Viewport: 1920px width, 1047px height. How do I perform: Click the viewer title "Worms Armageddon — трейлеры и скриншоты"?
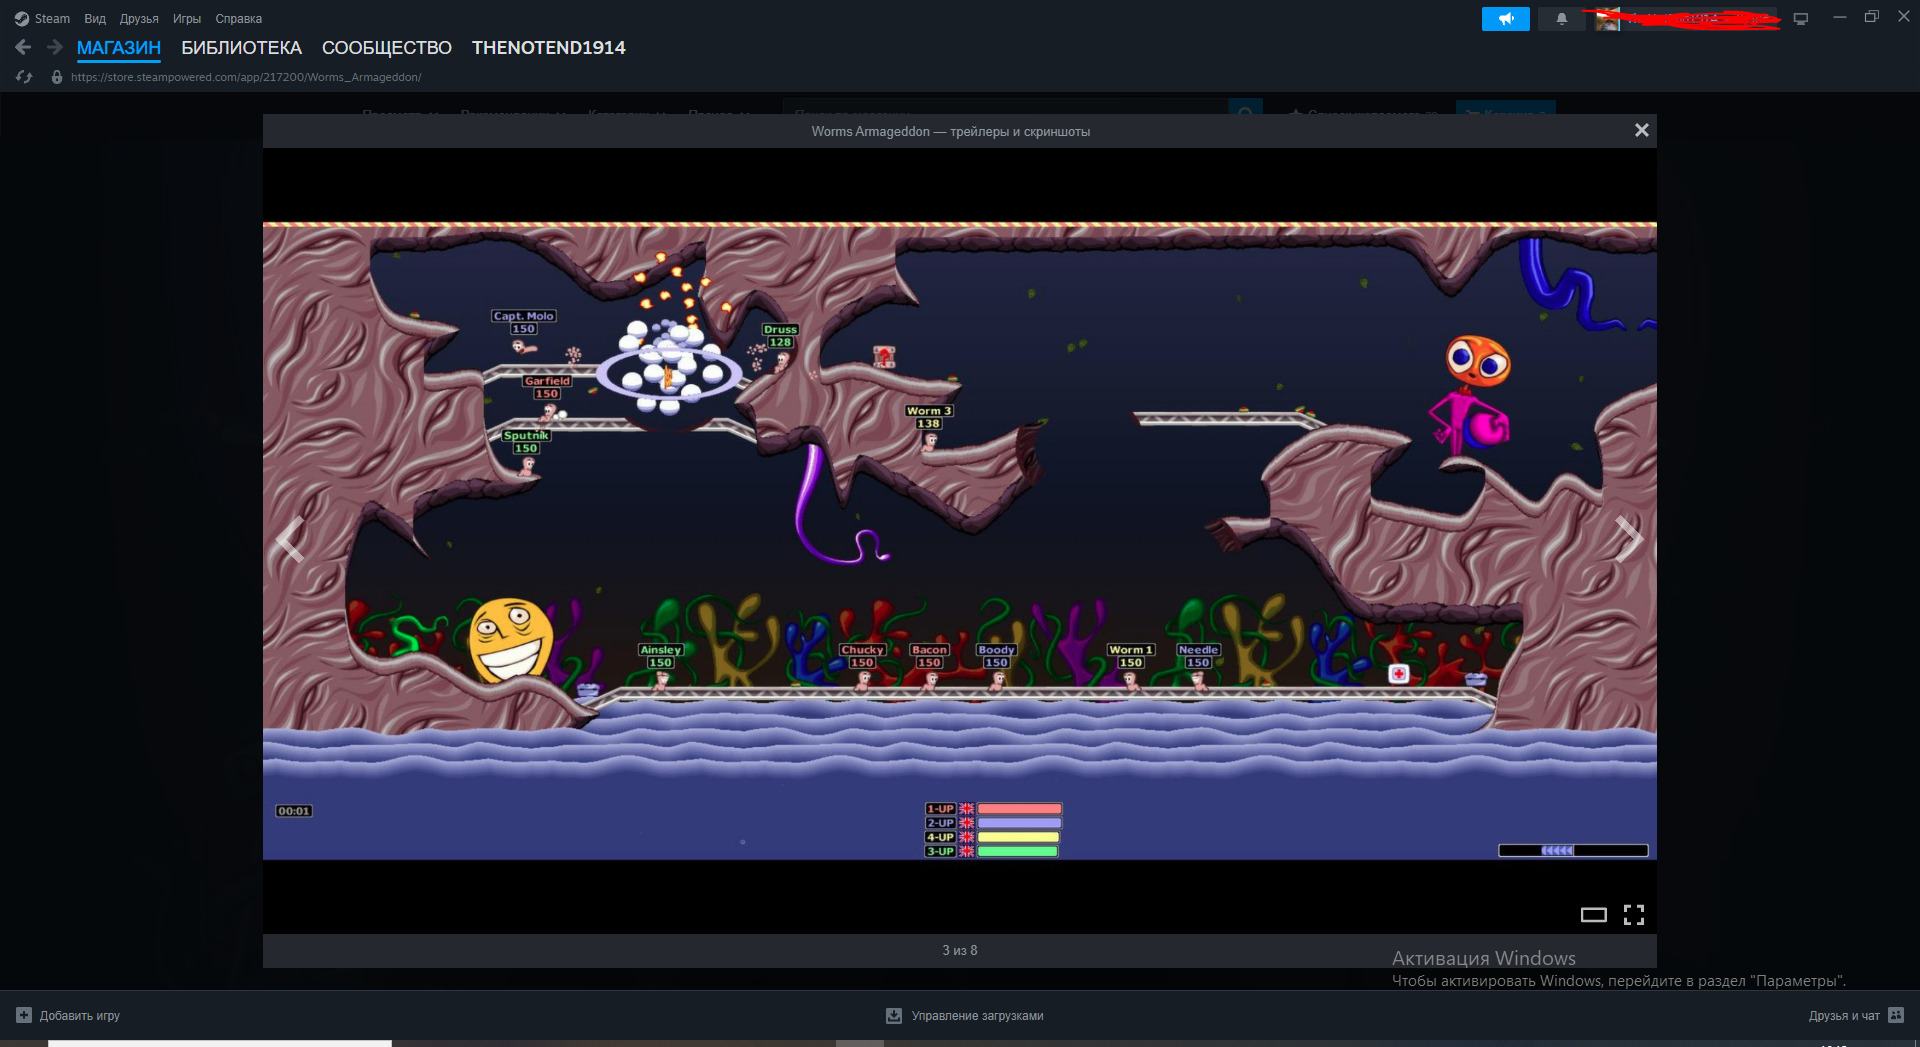[951, 131]
